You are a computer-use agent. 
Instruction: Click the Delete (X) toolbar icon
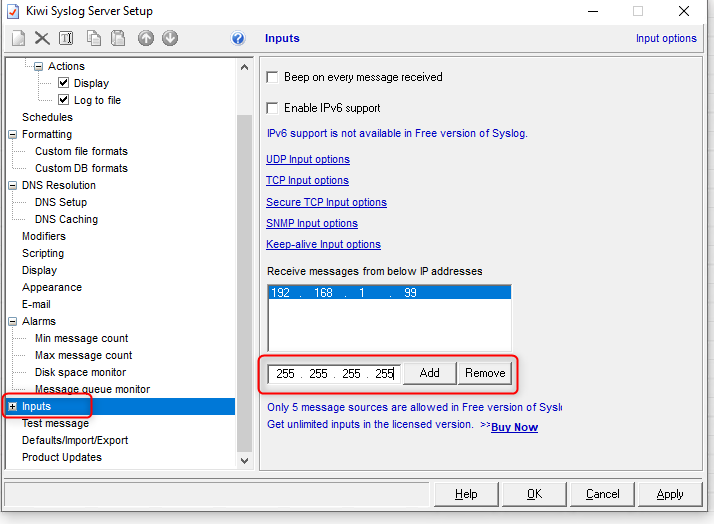(x=42, y=39)
